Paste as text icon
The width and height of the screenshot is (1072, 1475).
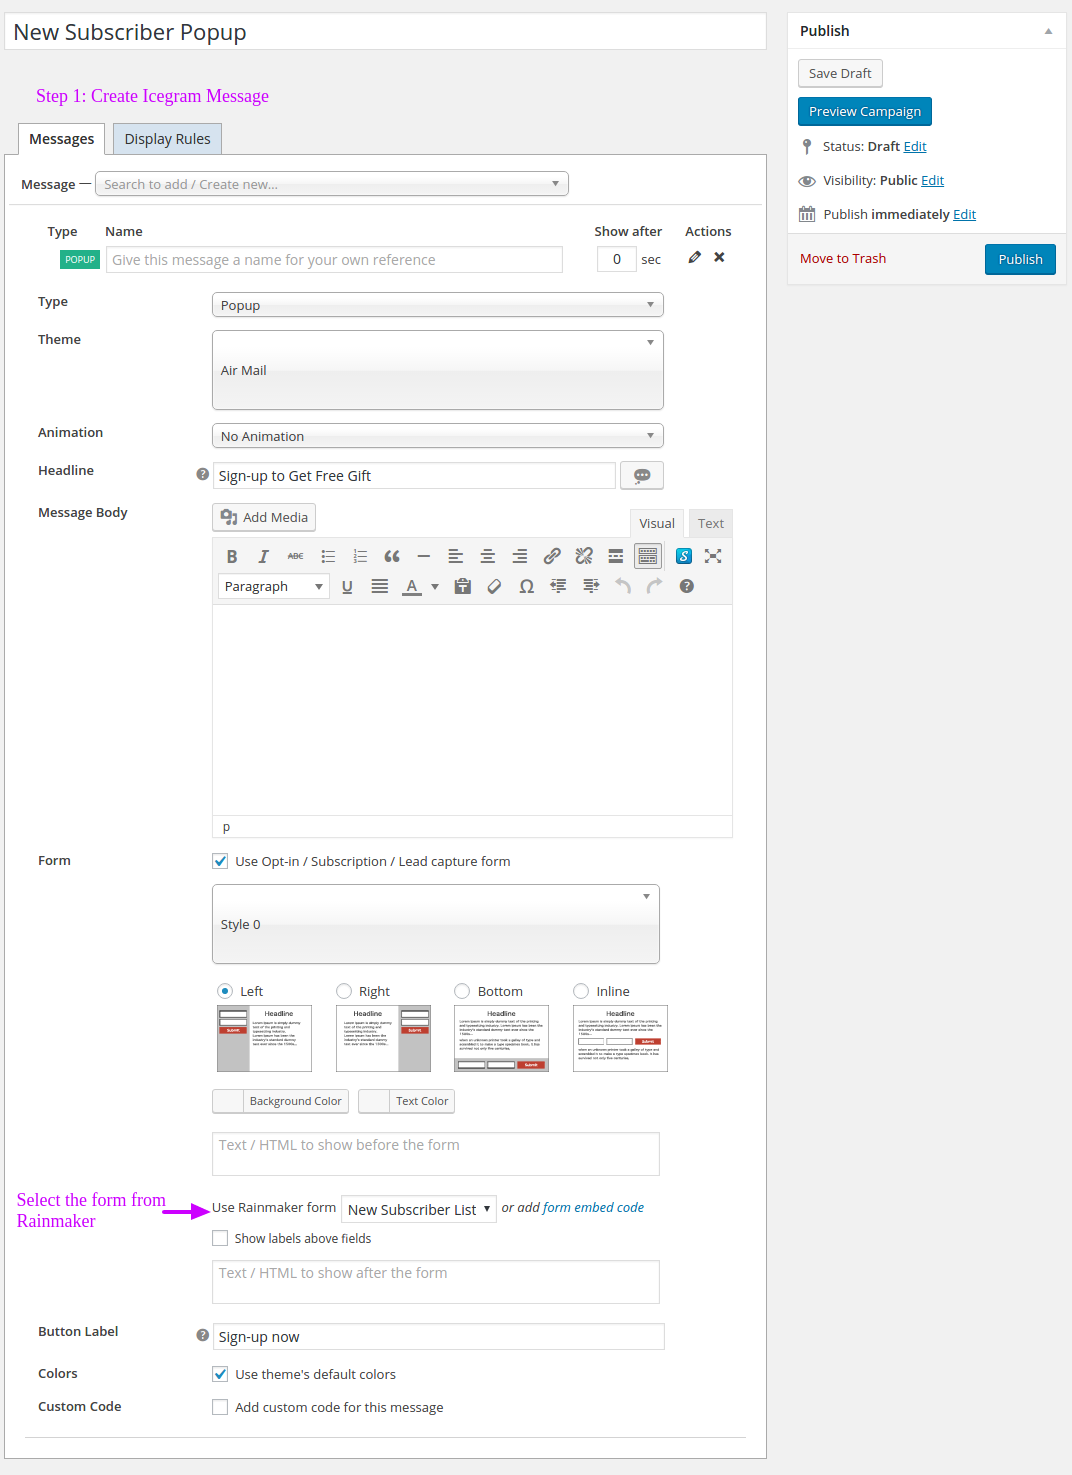(462, 587)
